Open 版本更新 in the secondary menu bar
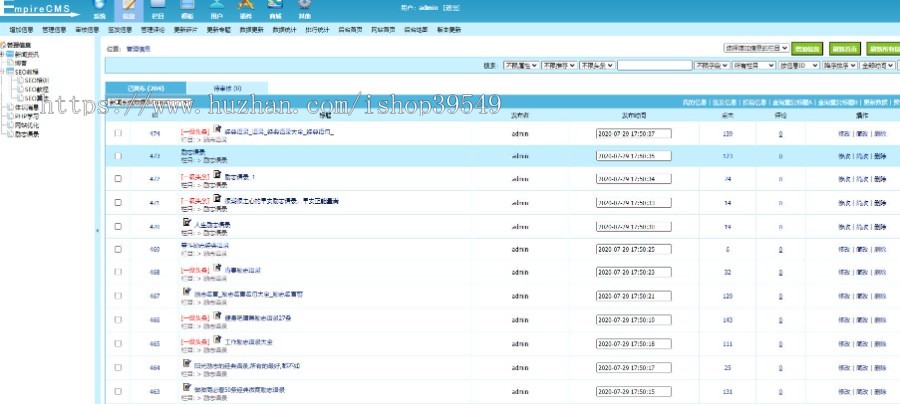Screen dimensions: 900x404 click(x=449, y=30)
